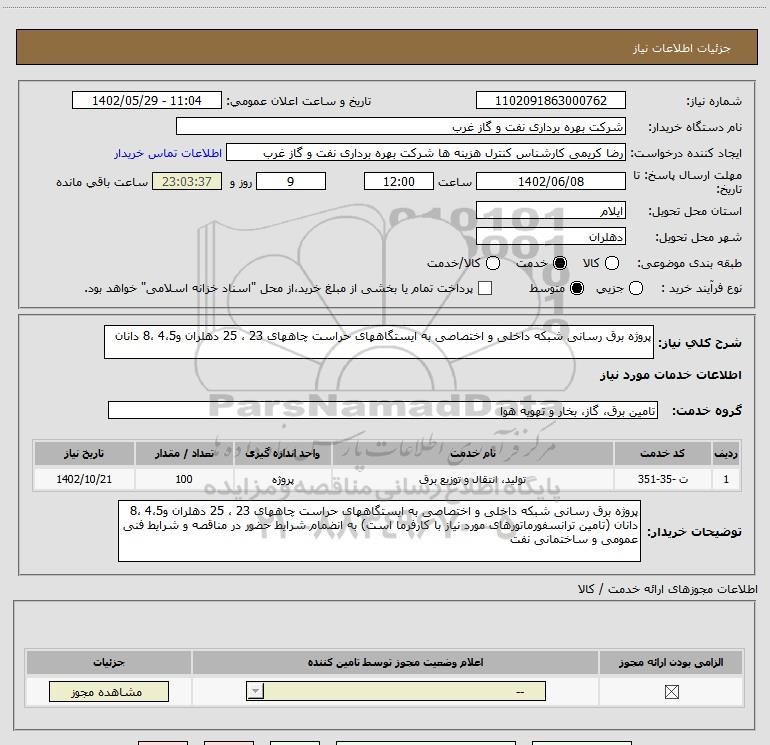770x745 pixels.
Task: Click the remaining time countdown 23:03:37
Action: point(187,181)
